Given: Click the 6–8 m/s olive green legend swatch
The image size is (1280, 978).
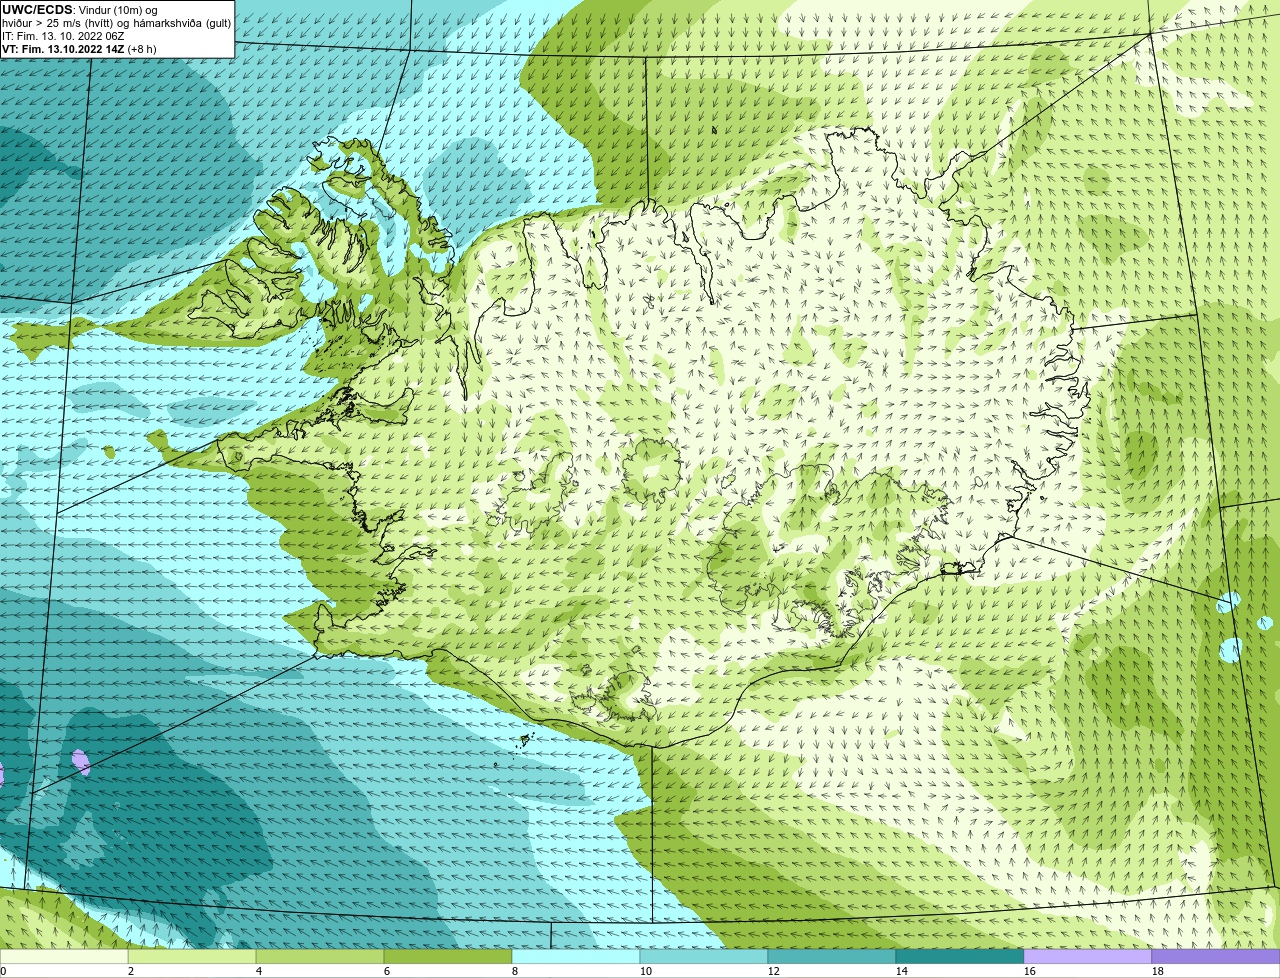Looking at the screenshot, I should pyautogui.click(x=448, y=957).
